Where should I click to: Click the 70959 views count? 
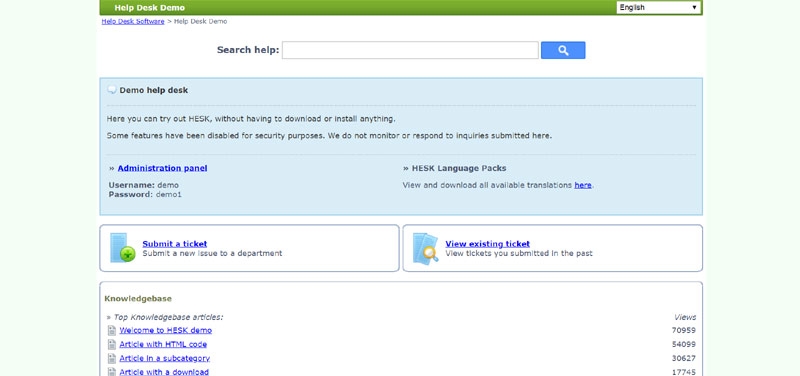[x=684, y=330]
